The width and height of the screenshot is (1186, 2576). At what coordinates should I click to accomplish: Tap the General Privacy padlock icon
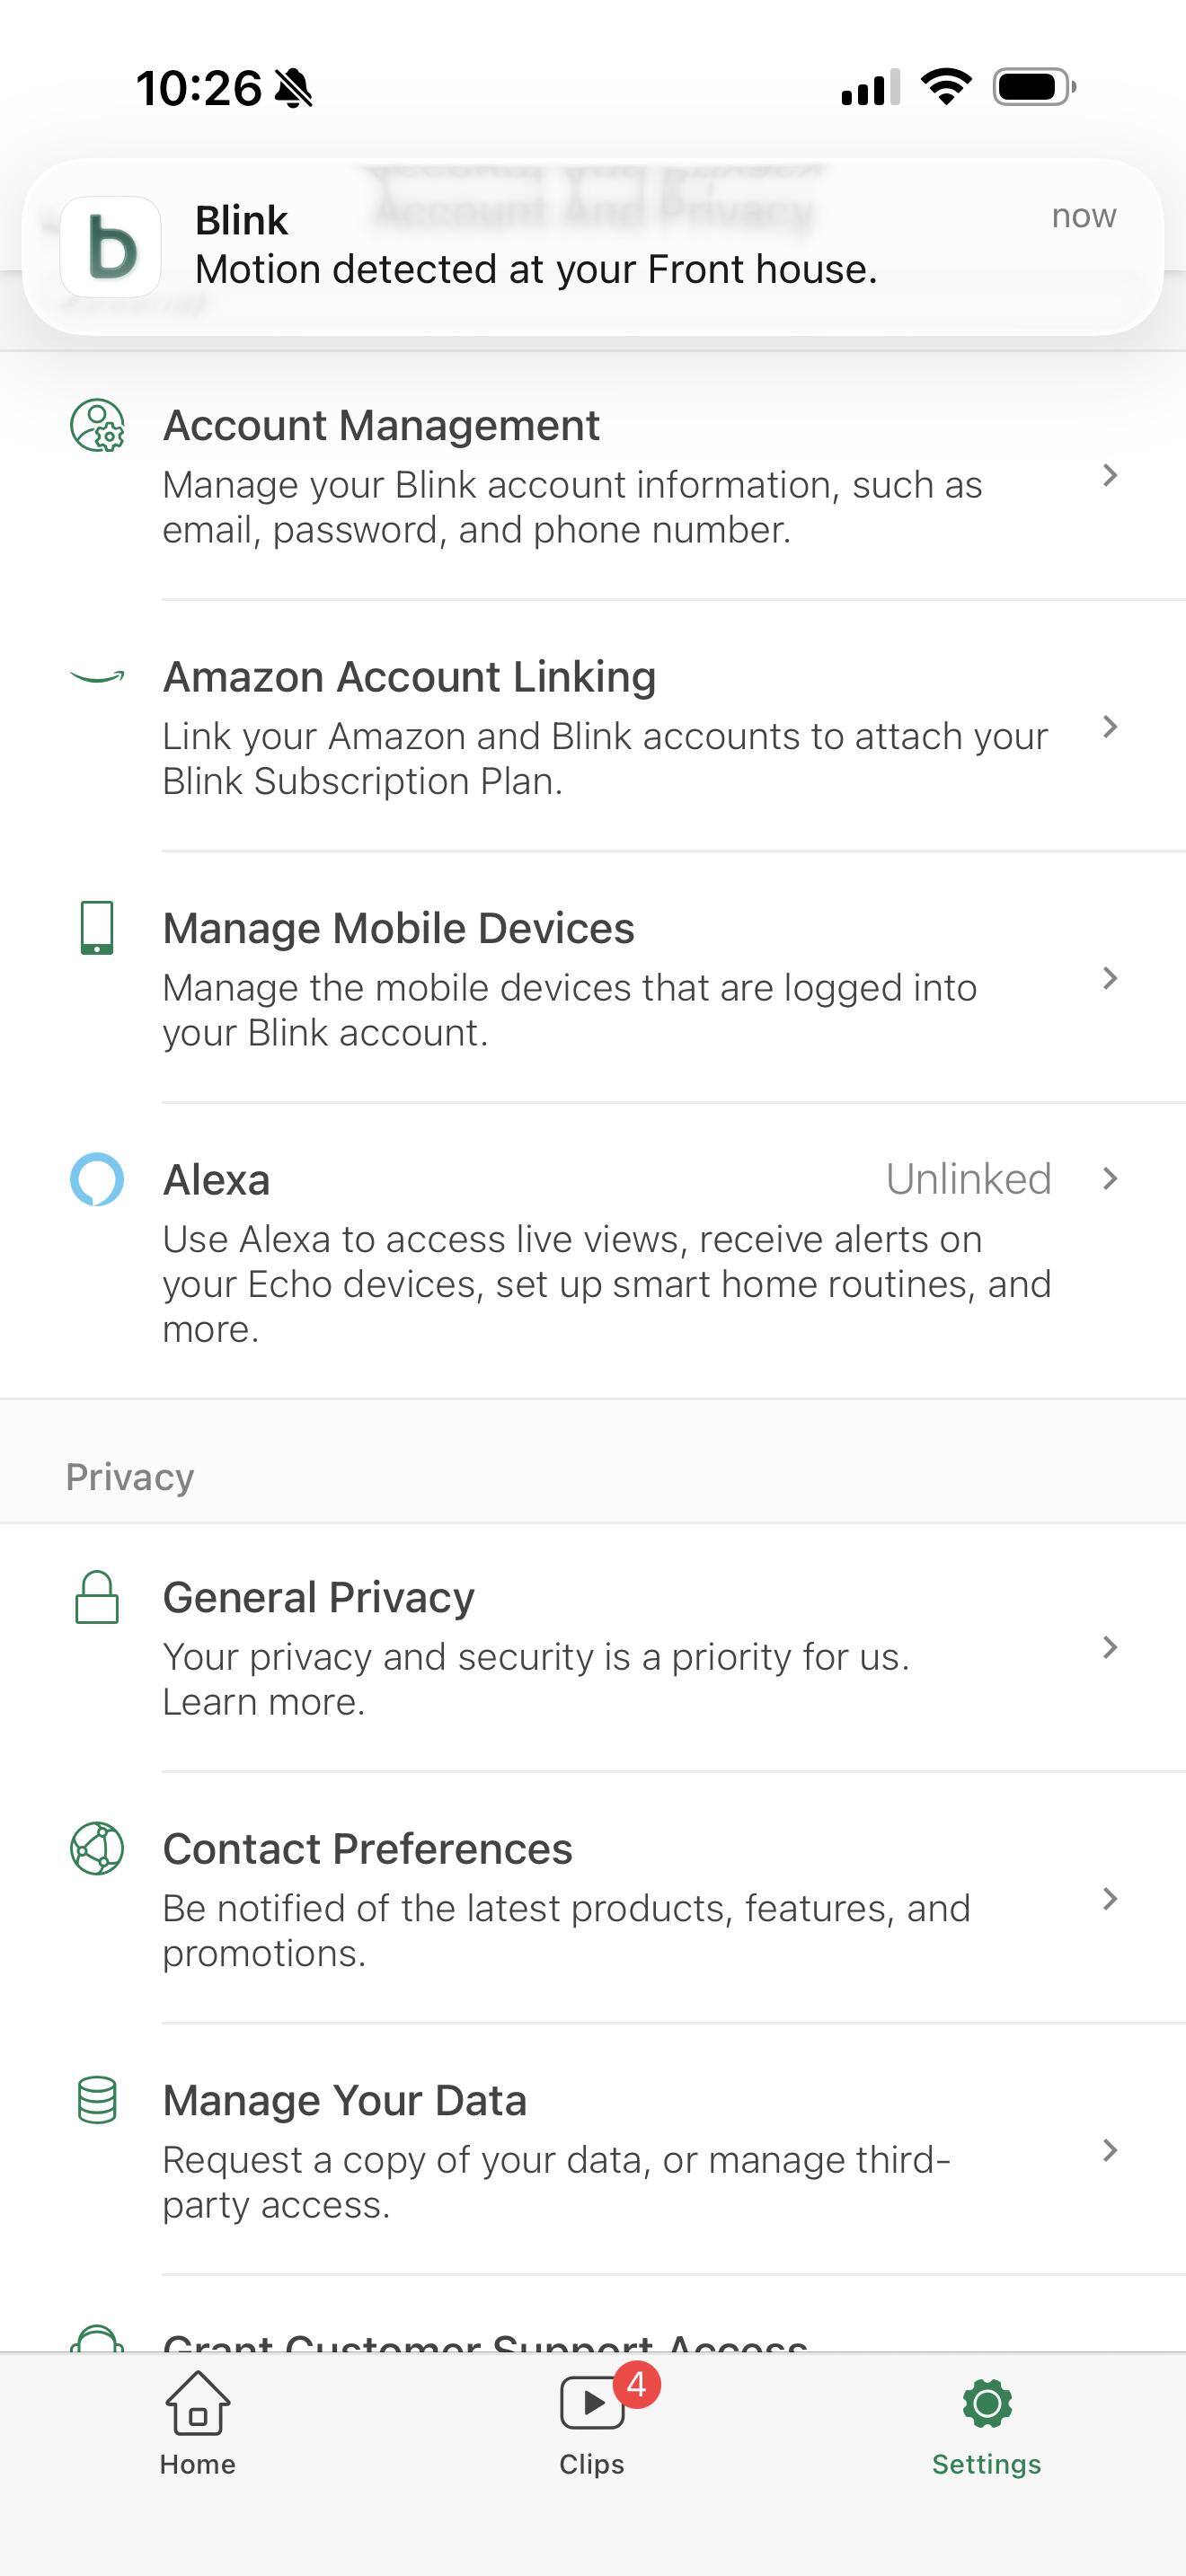[97, 1597]
